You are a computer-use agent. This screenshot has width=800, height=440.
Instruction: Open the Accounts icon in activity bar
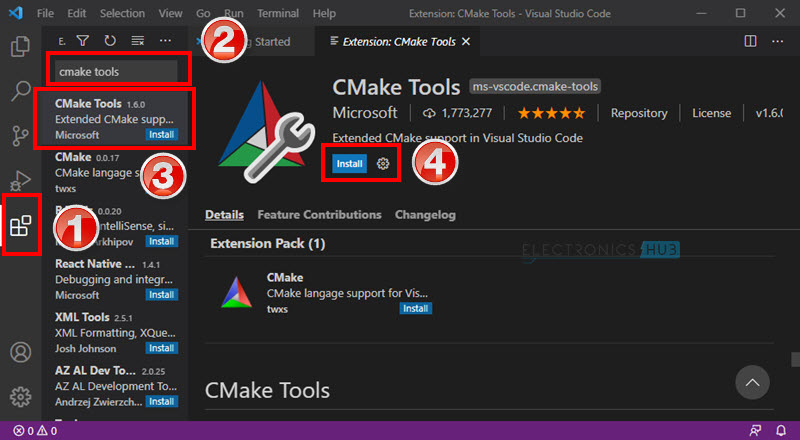tap(20, 352)
